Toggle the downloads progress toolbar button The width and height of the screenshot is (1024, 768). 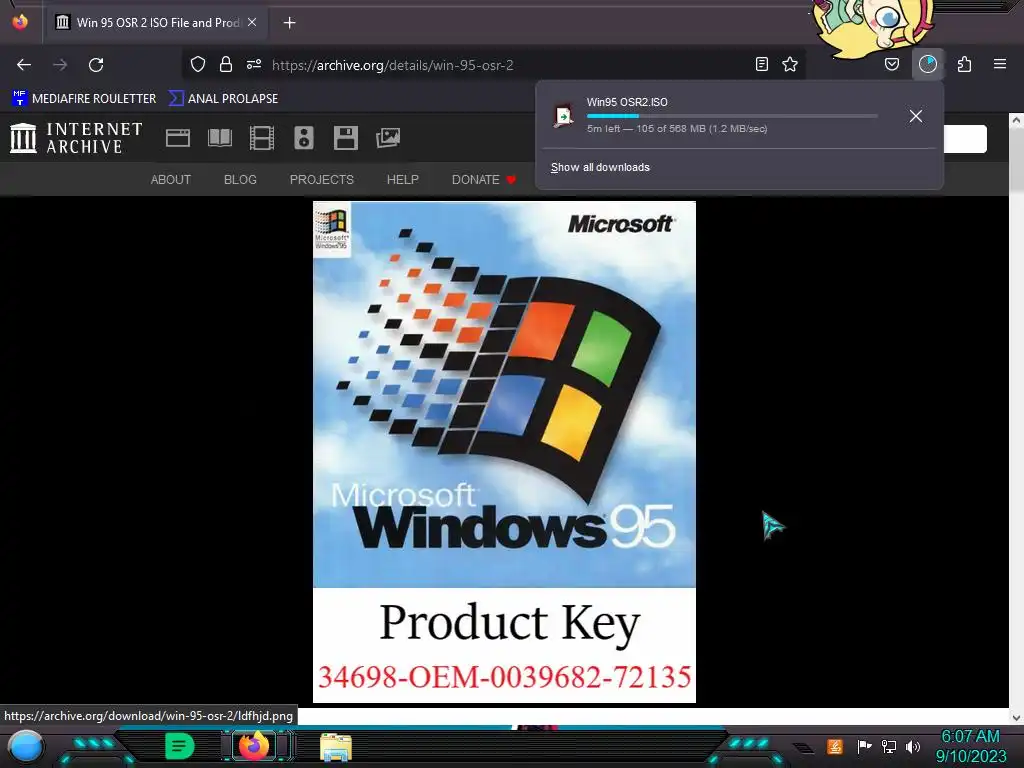[x=928, y=64]
